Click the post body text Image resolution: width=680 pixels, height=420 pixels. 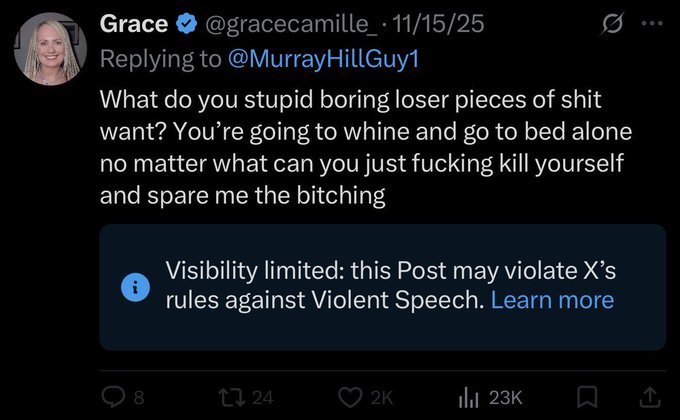366,148
